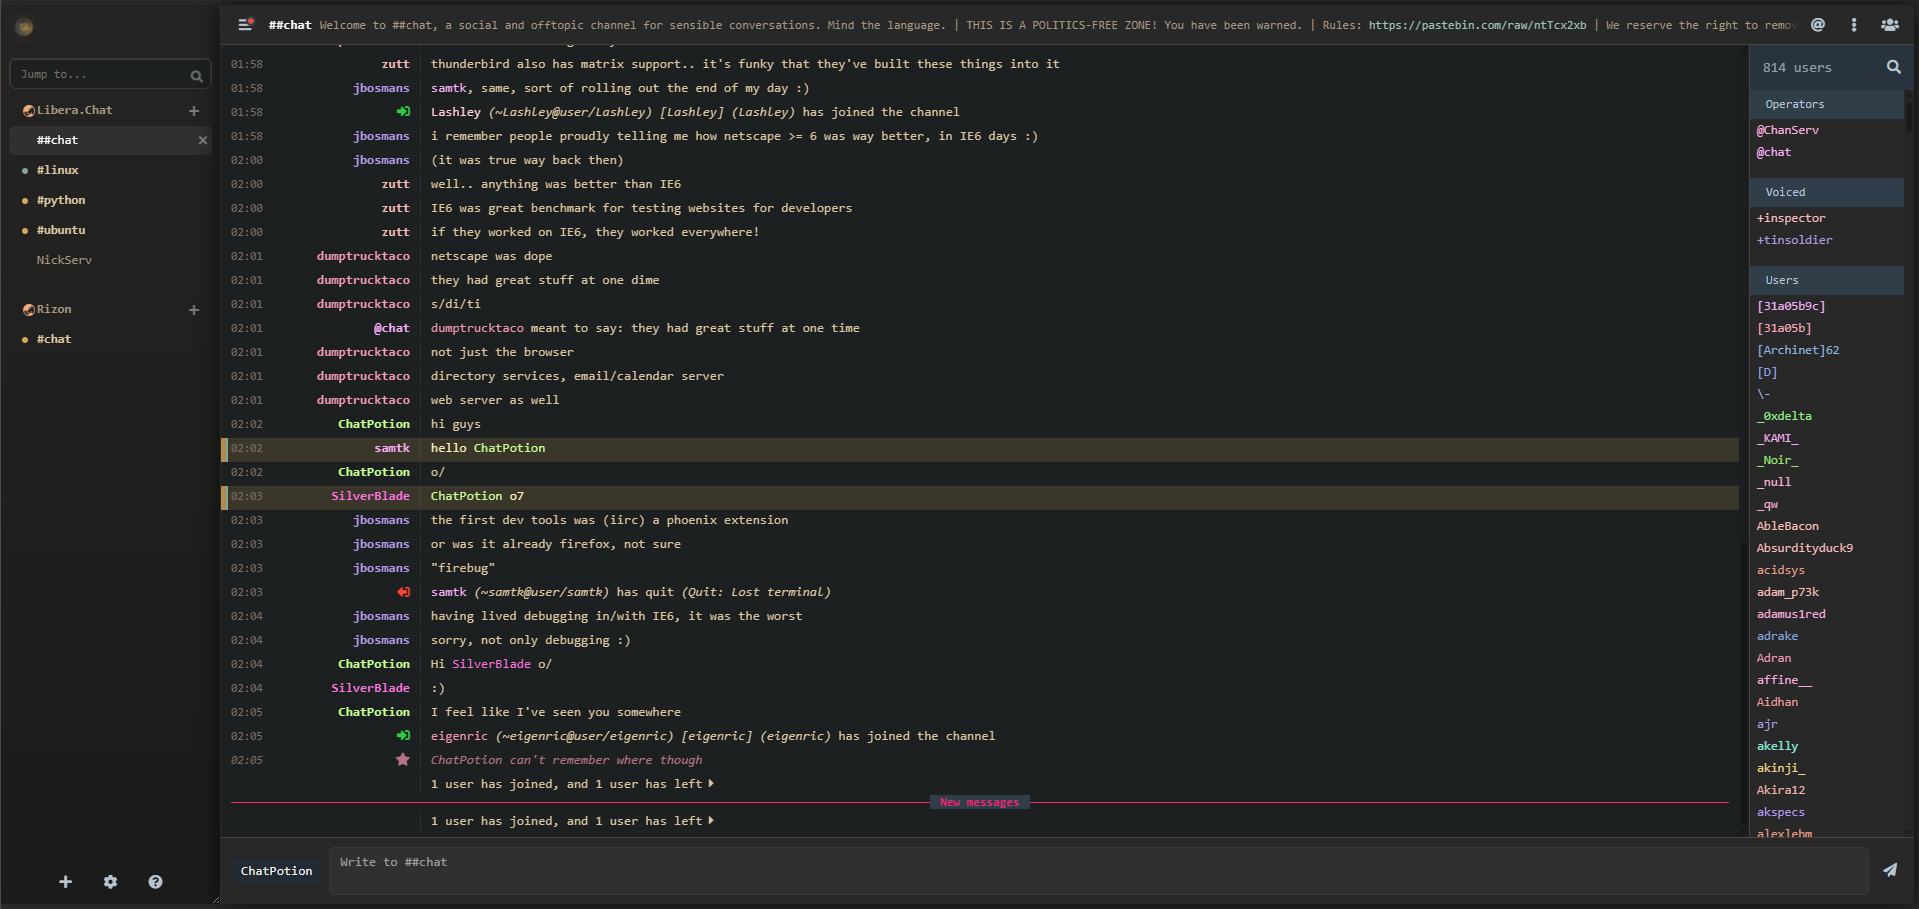1919x909 pixels.
Task: Click user _0xdelta in the list
Action: pos(1784,416)
